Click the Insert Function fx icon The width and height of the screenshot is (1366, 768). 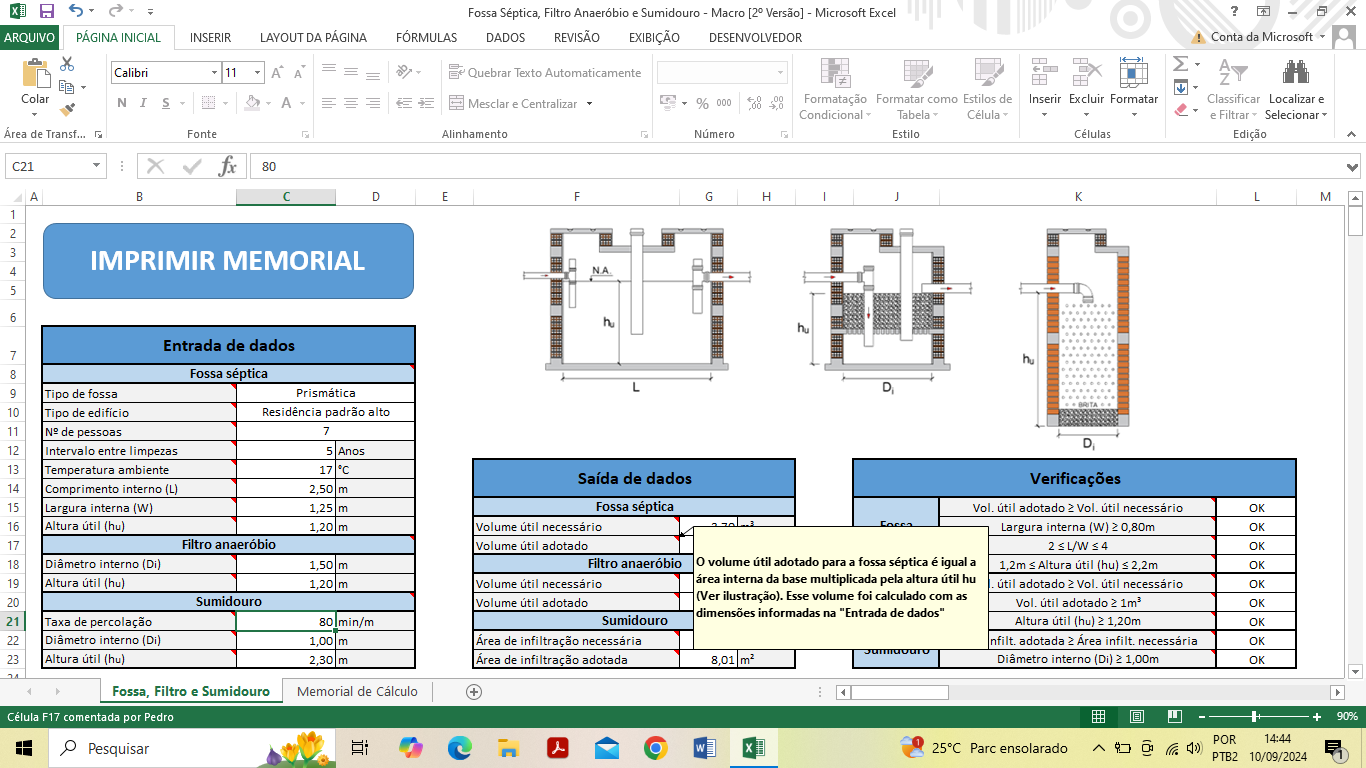click(228, 167)
